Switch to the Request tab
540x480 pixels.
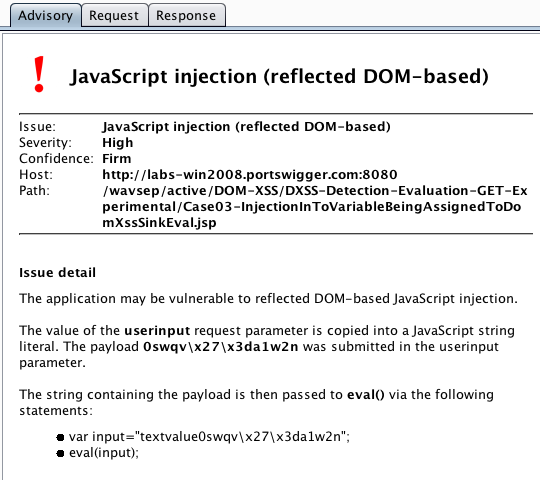[114, 15]
